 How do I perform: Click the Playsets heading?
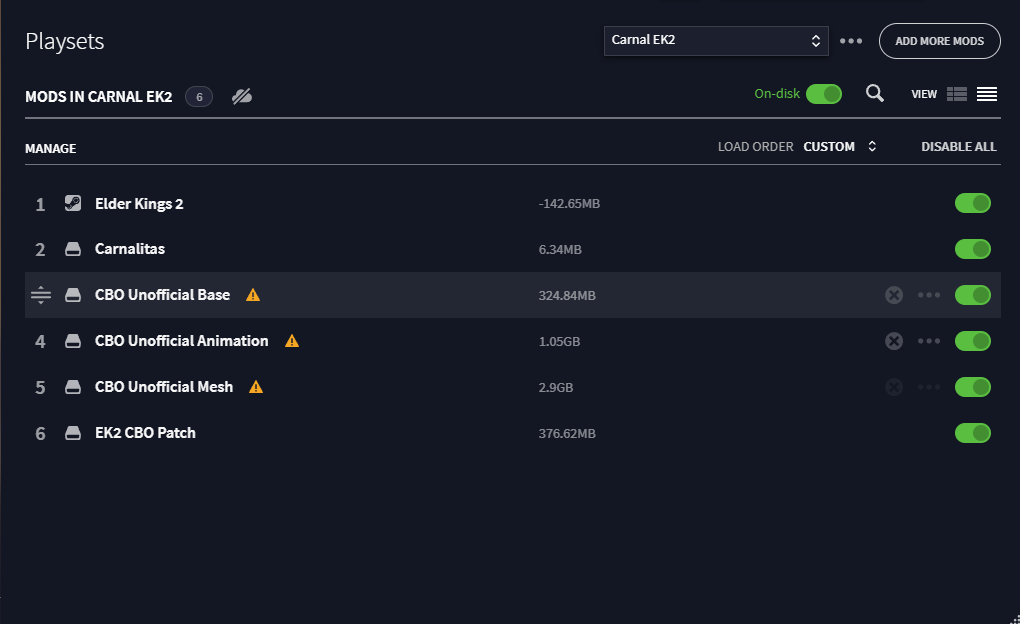tap(64, 41)
